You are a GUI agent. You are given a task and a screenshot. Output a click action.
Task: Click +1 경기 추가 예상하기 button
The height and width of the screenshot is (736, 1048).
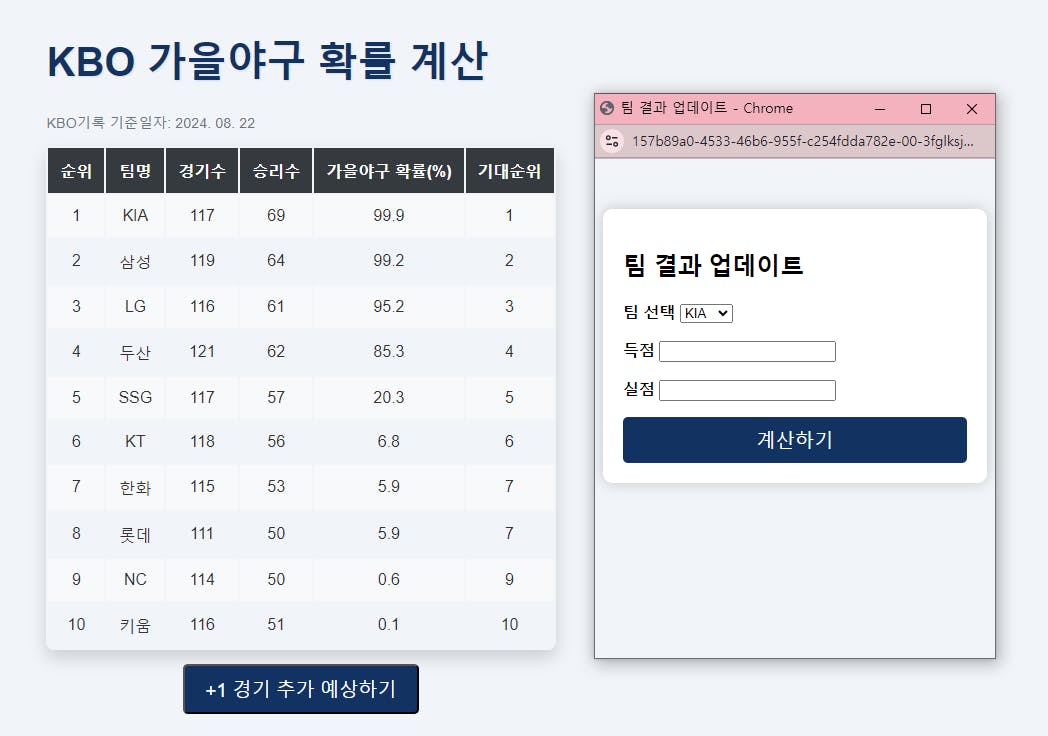301,689
